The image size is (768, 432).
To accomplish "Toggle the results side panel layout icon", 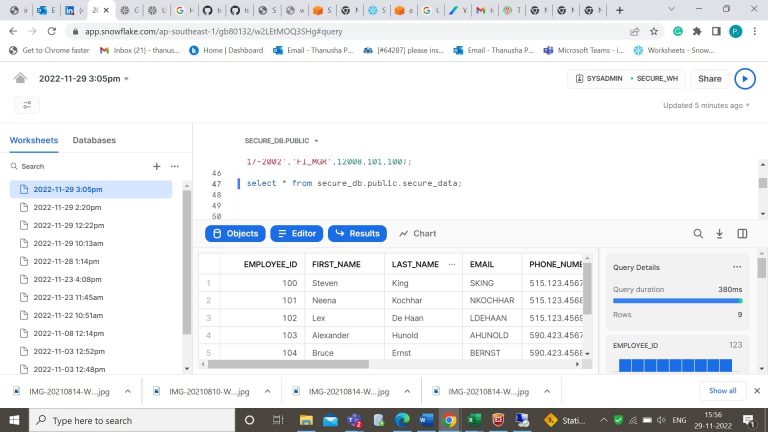I will pyautogui.click(x=742, y=233).
